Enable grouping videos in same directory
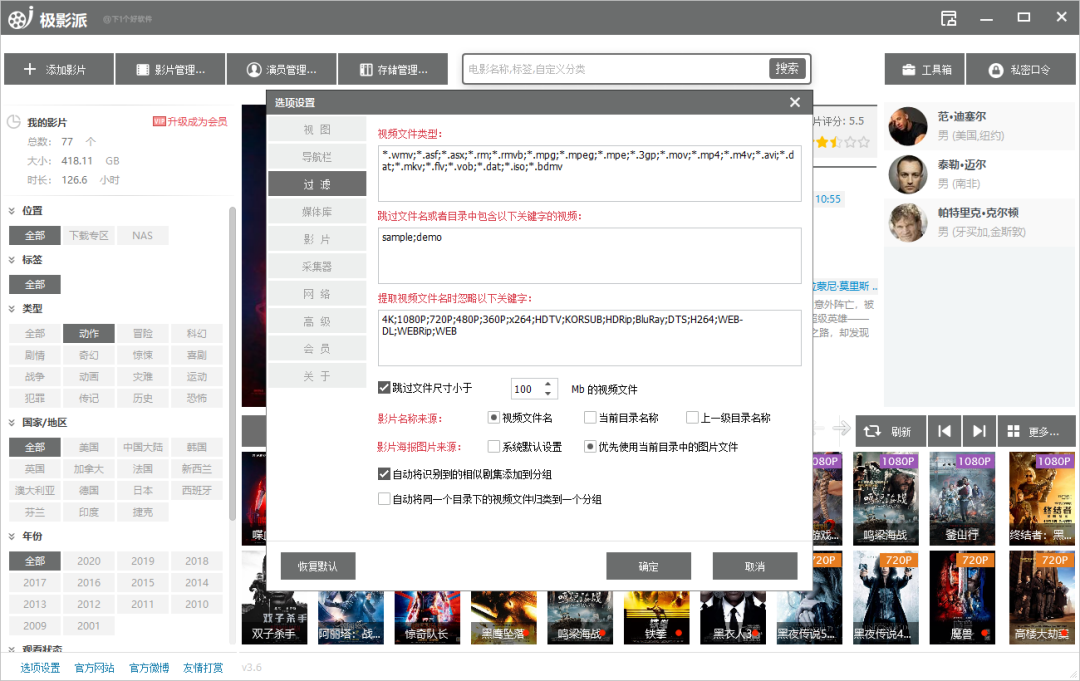1080x681 pixels. (385, 499)
